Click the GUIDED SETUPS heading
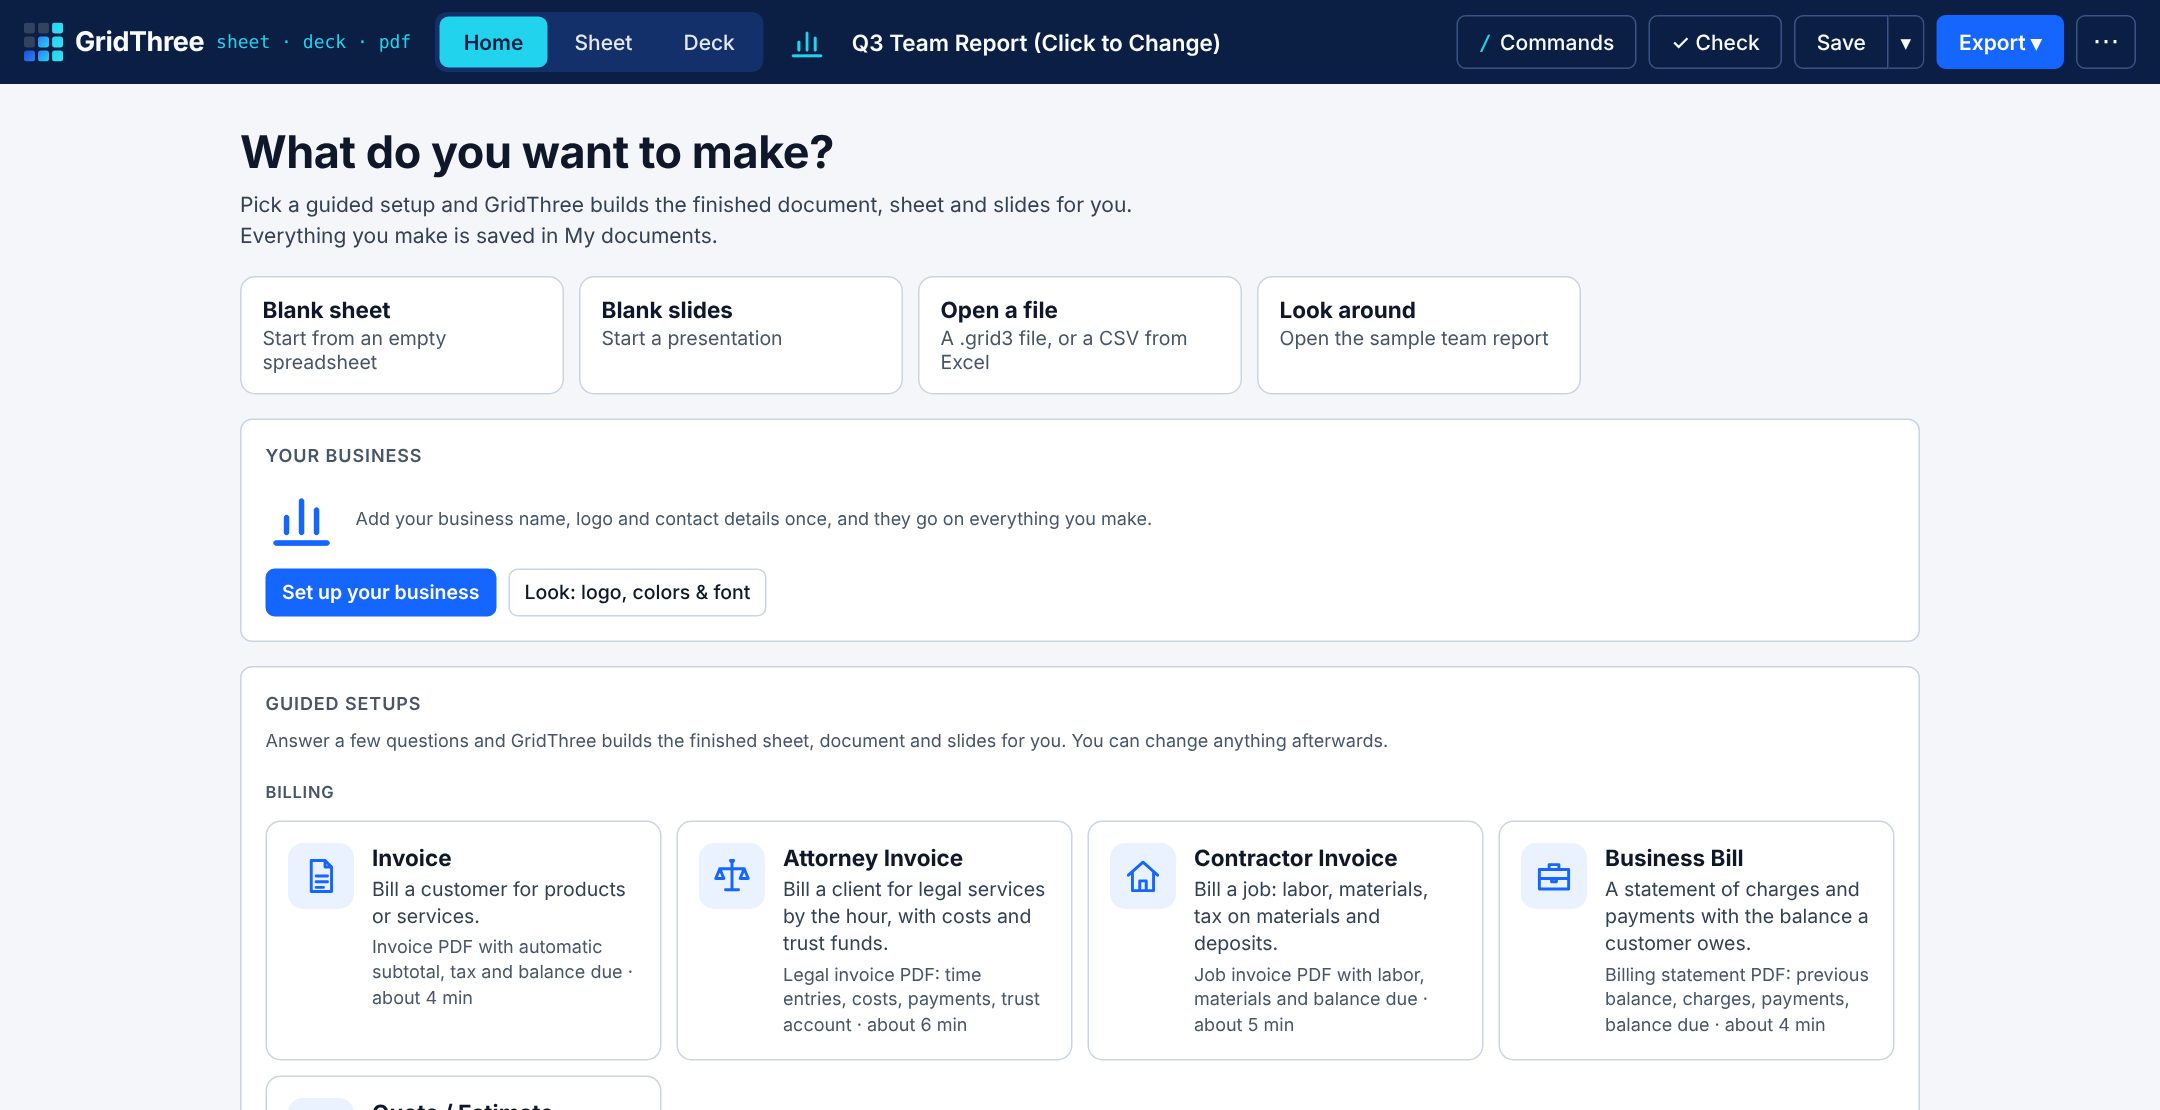2160x1110 pixels. coord(343,704)
